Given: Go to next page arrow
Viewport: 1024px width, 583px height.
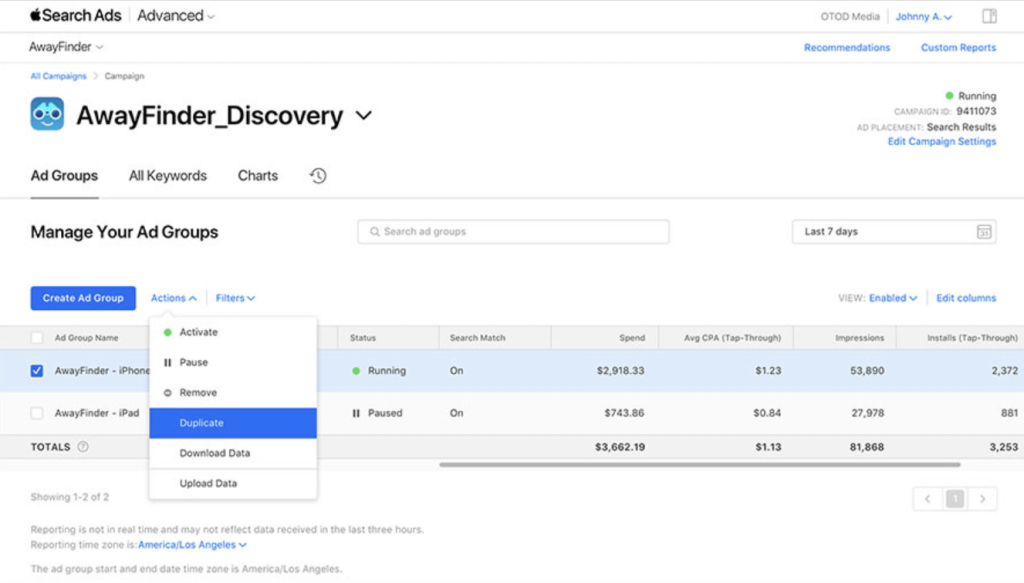Looking at the screenshot, I should coord(982,499).
